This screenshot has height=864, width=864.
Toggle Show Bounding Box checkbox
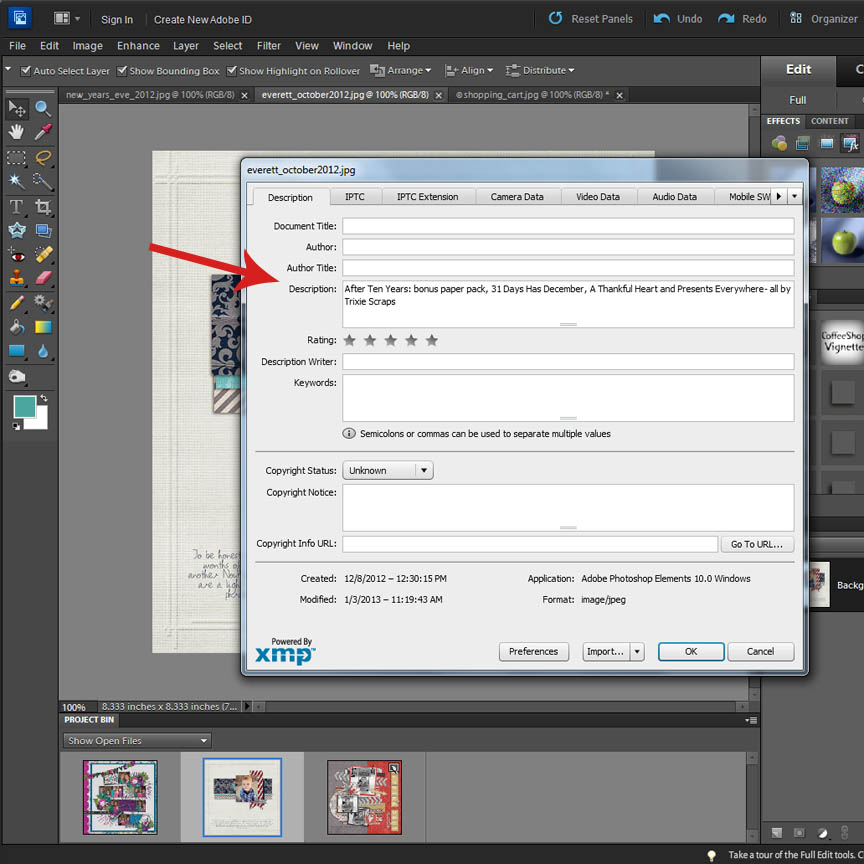point(122,71)
